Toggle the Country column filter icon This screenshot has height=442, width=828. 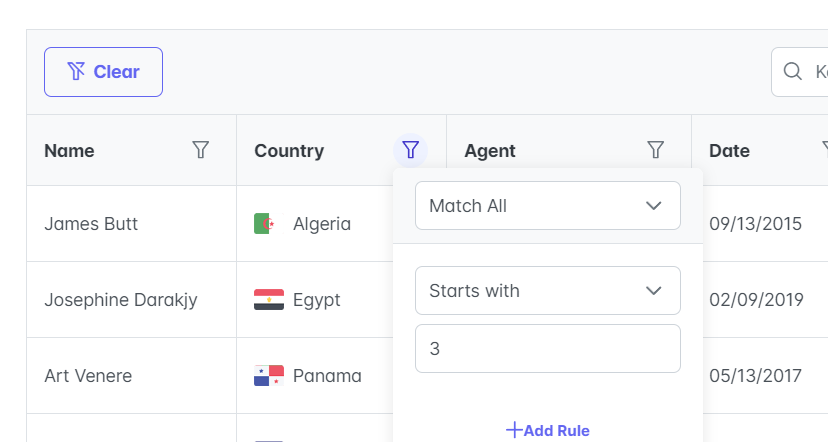tap(410, 150)
